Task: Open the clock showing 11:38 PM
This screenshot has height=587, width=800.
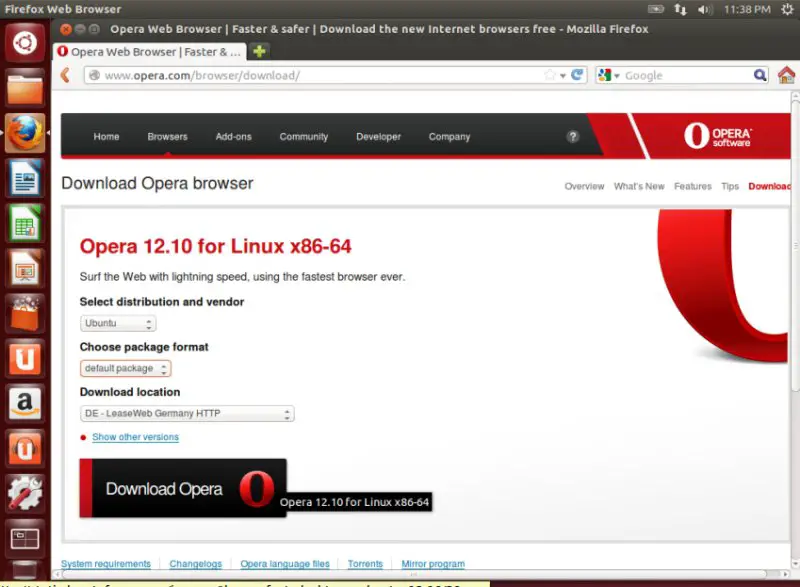Action: tap(747, 9)
